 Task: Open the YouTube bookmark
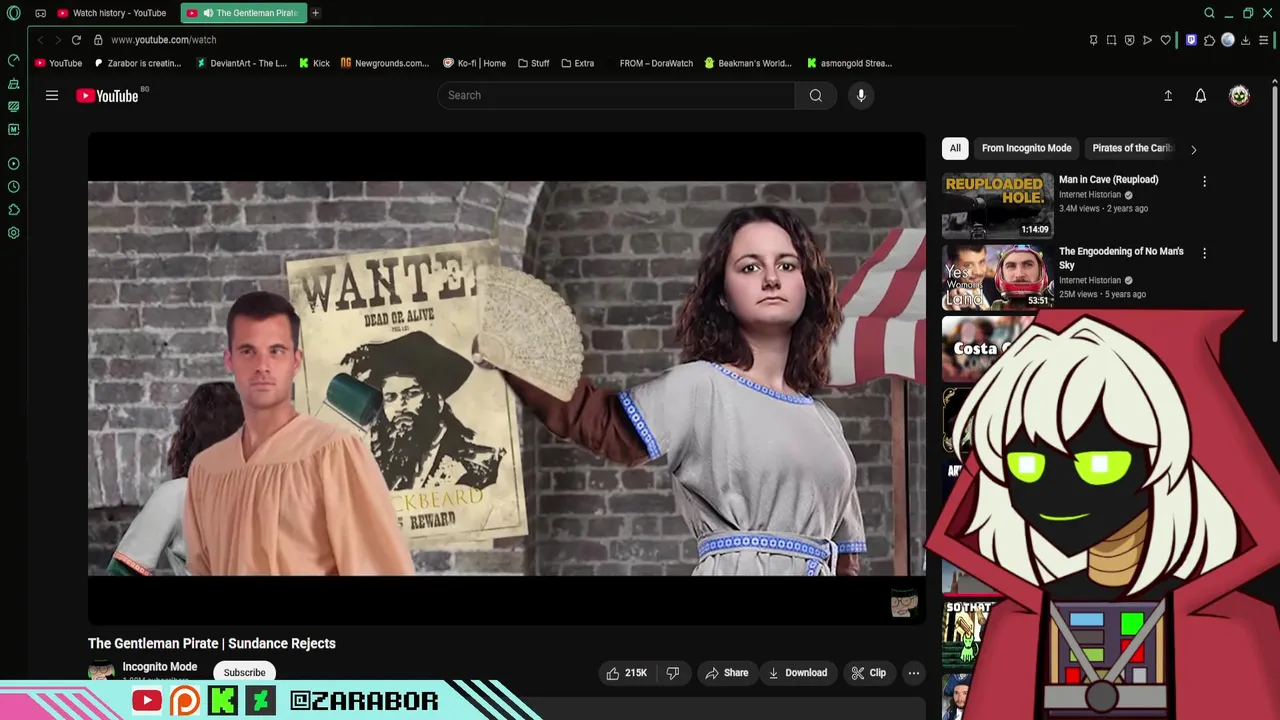[x=58, y=63]
